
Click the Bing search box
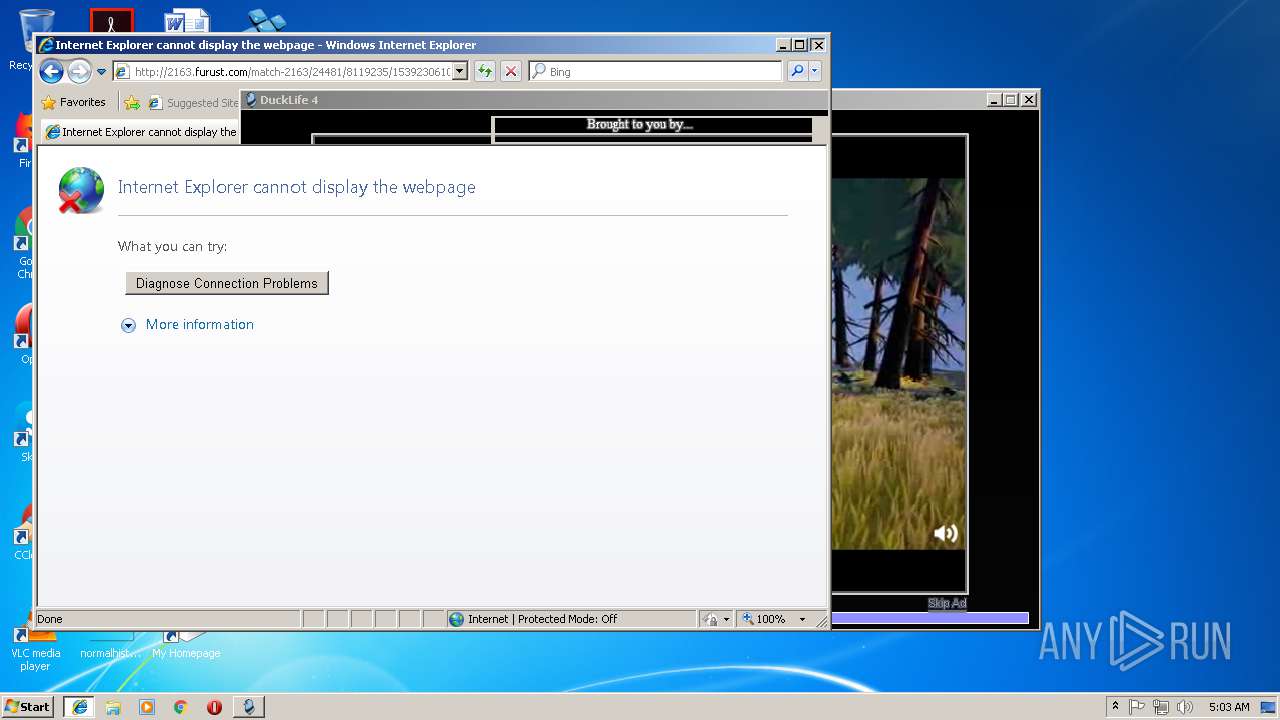tap(655, 72)
